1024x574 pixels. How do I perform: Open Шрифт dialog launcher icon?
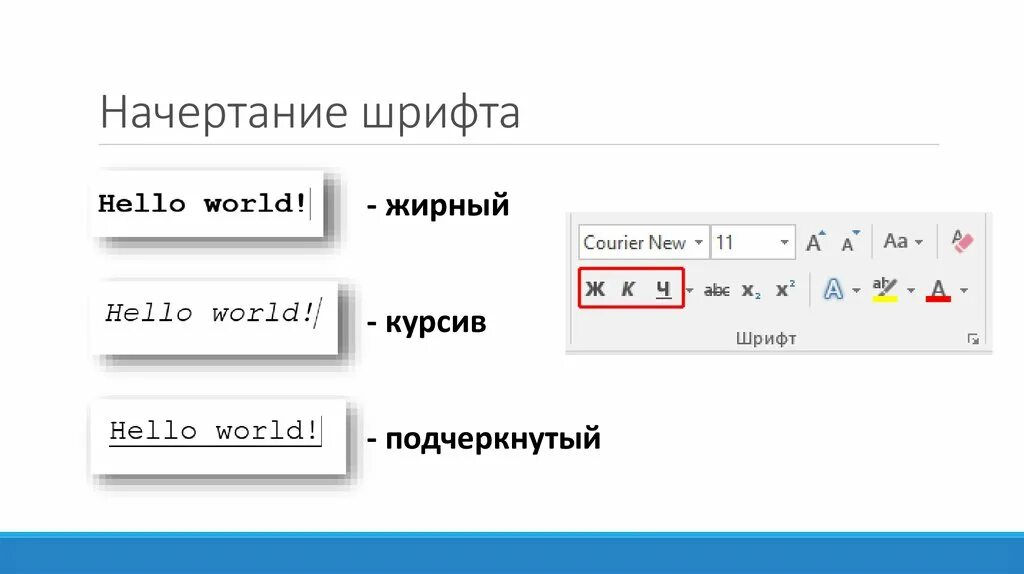point(973,339)
